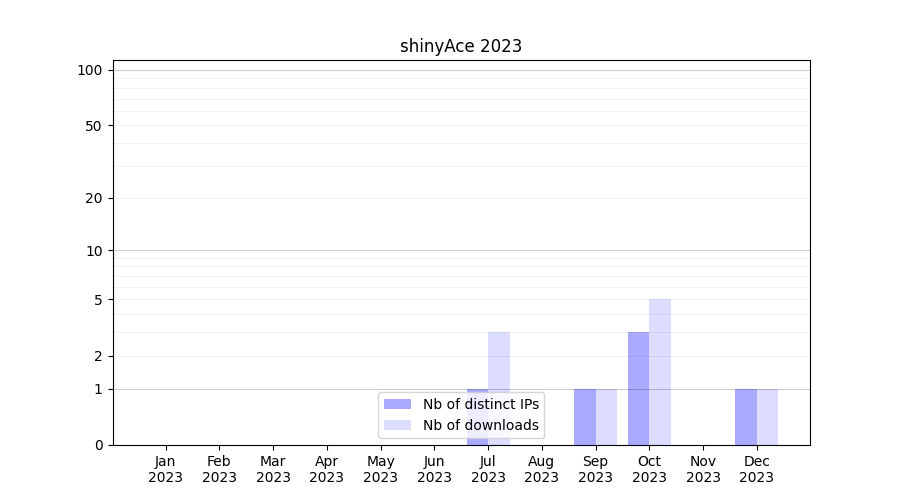900x500 pixels.
Task: Click the "Nb of downloads" legend swatch
Action: [x=397, y=425]
